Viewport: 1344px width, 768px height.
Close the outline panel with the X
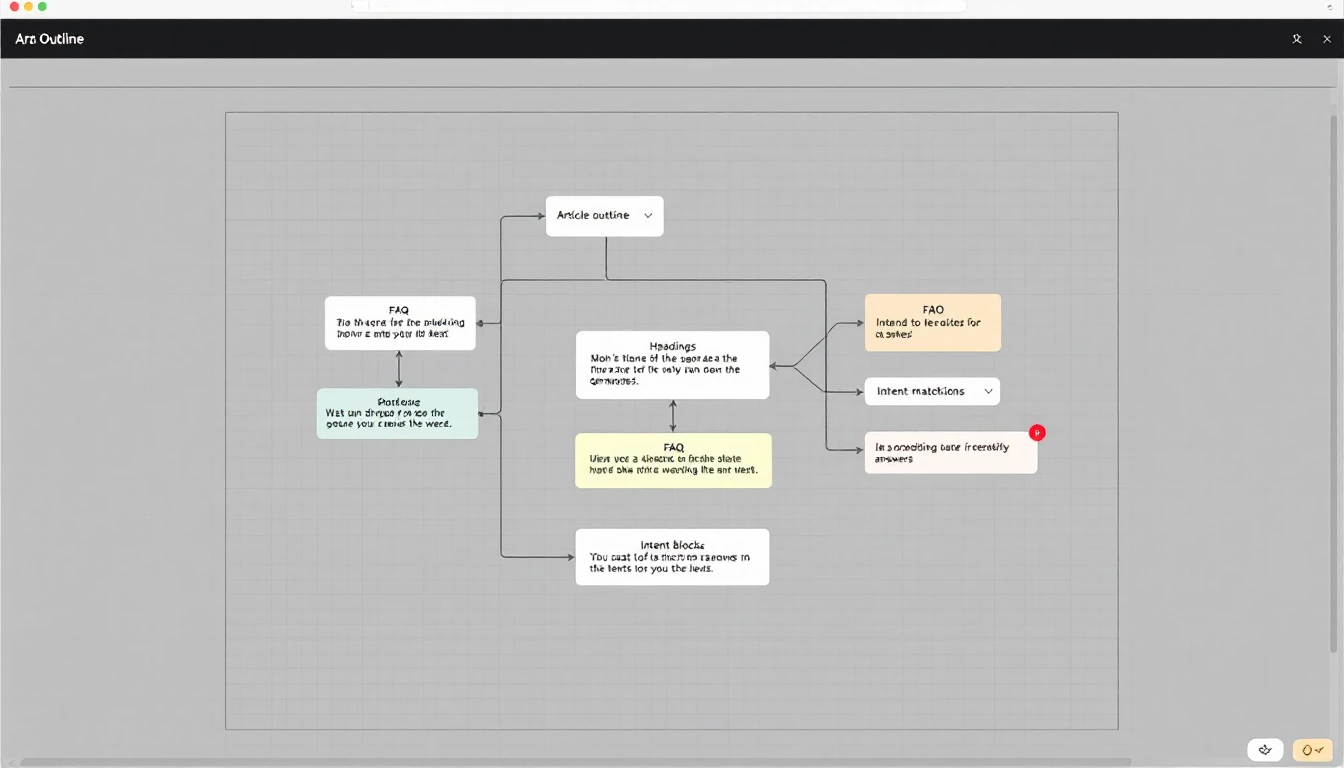[x=1327, y=39]
